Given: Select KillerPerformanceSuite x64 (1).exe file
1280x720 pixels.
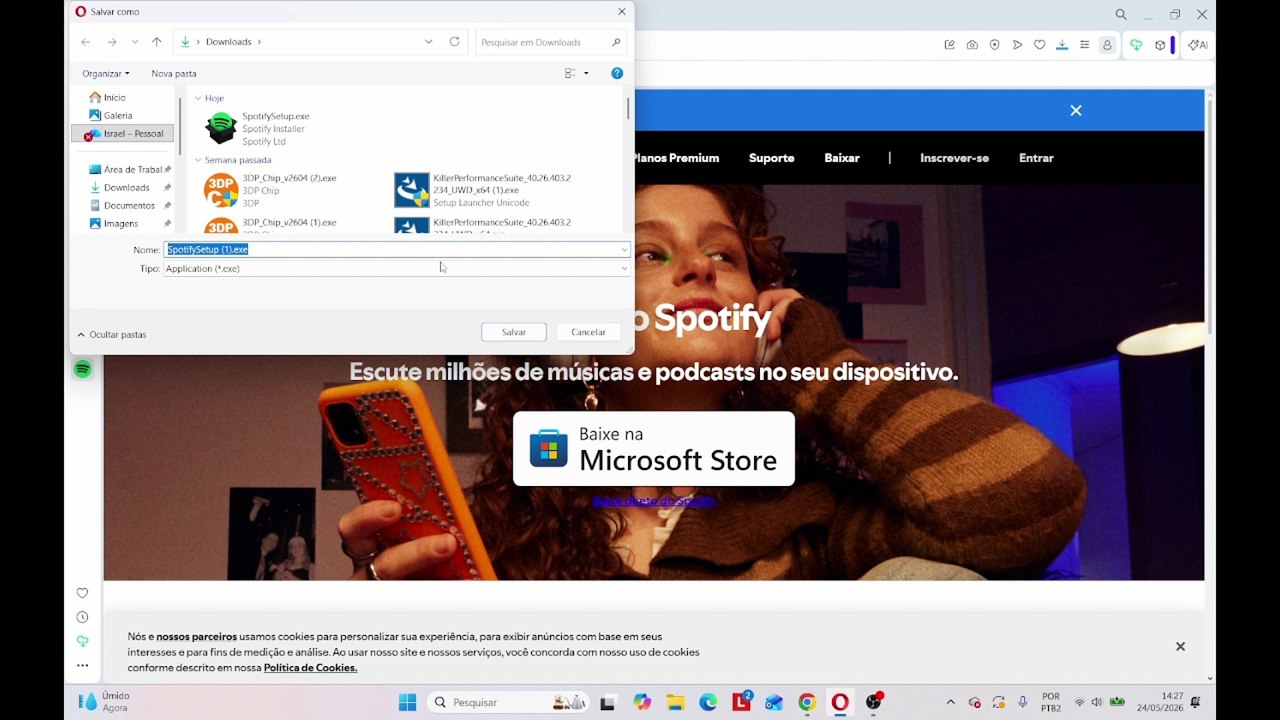Looking at the screenshot, I should click(x=483, y=190).
